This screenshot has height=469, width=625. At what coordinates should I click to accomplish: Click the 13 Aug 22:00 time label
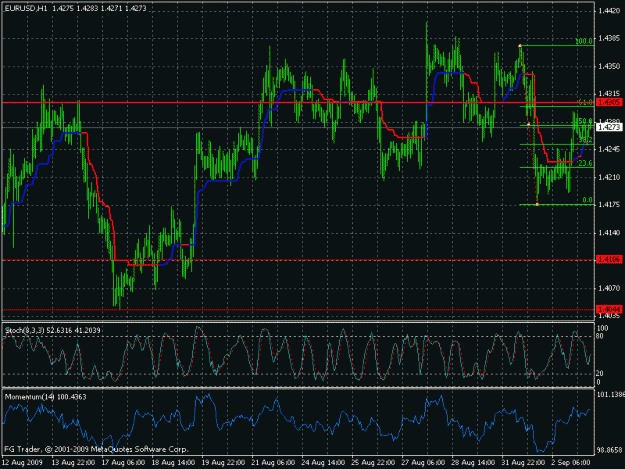point(73,463)
